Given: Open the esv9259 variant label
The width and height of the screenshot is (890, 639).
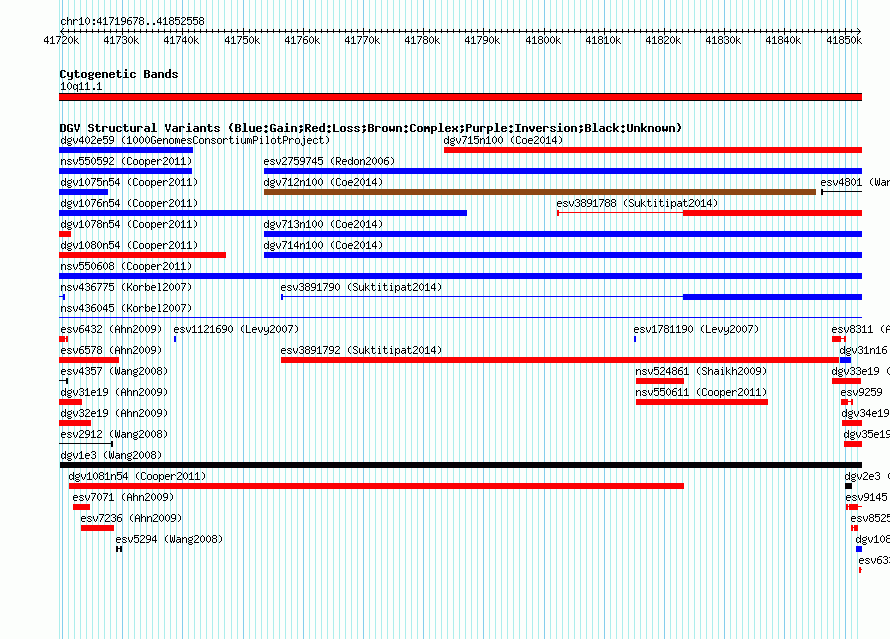Looking at the screenshot, I should (x=862, y=392).
